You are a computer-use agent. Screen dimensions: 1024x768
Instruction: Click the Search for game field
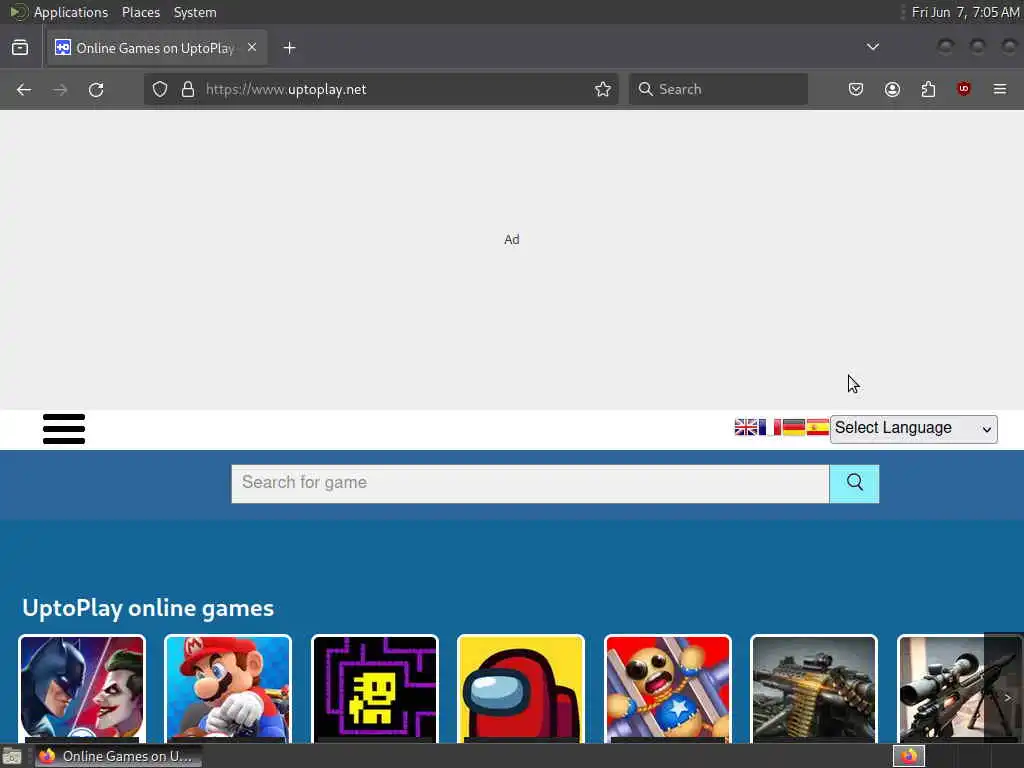[x=530, y=484]
